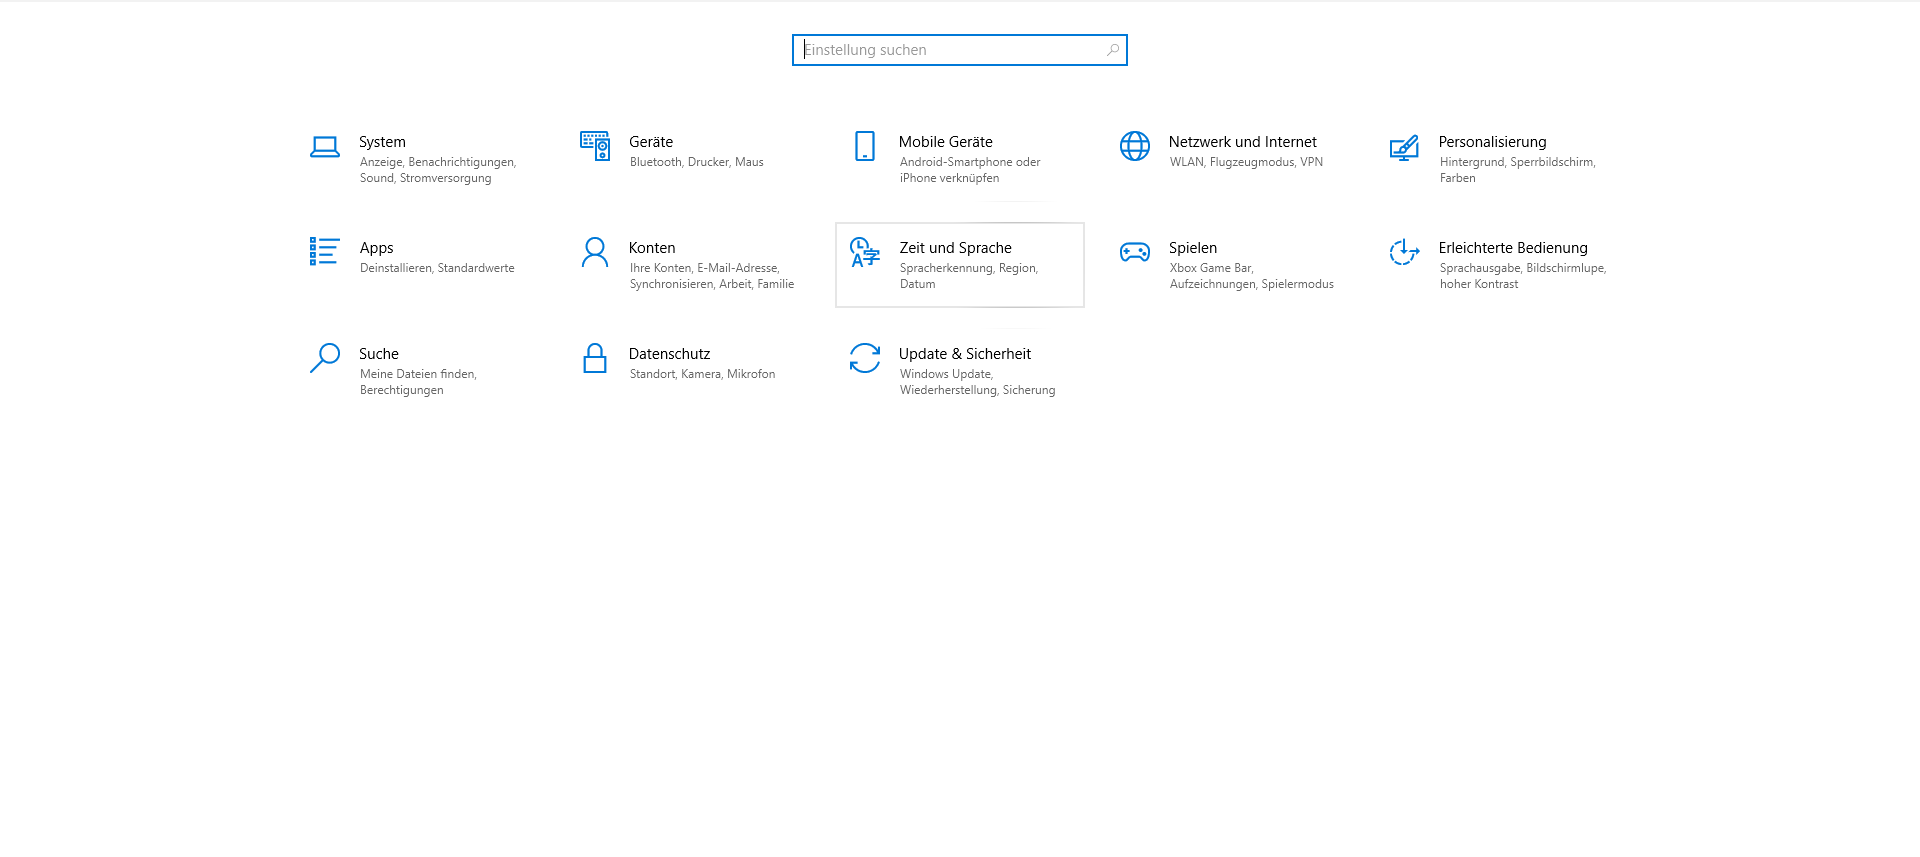Viewport: 1920px width, 857px height.
Task: Open the Personalisierung paintbrush icon
Action: (1404, 147)
